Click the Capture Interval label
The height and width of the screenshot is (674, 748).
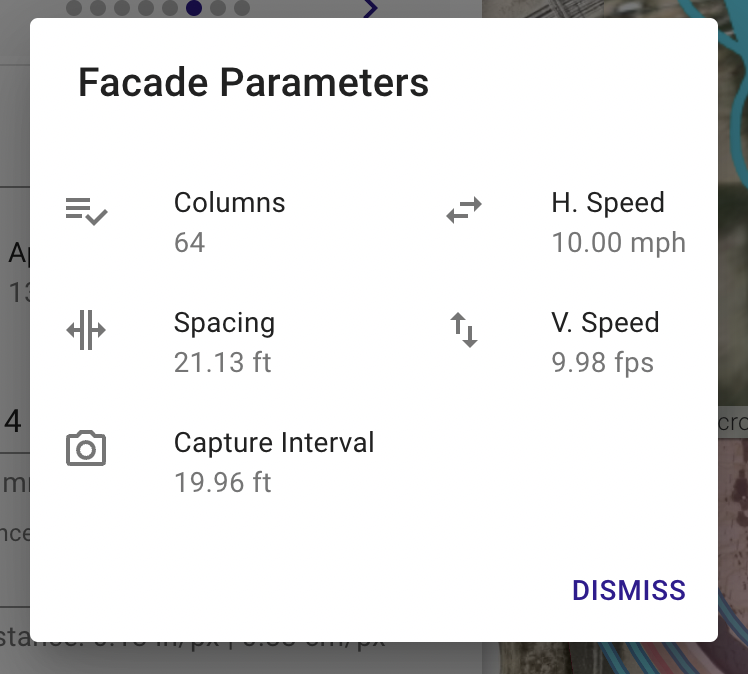point(274,442)
